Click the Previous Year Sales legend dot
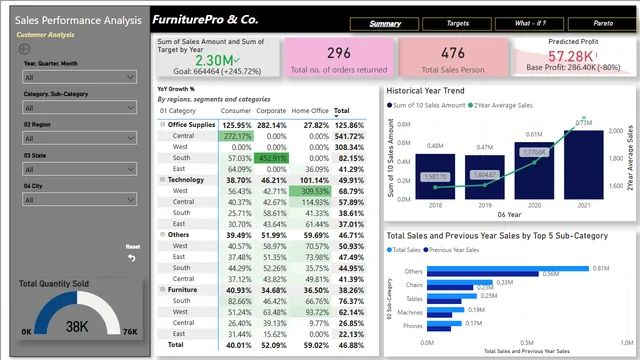This screenshot has height=360, width=640. pyautogui.click(x=426, y=250)
